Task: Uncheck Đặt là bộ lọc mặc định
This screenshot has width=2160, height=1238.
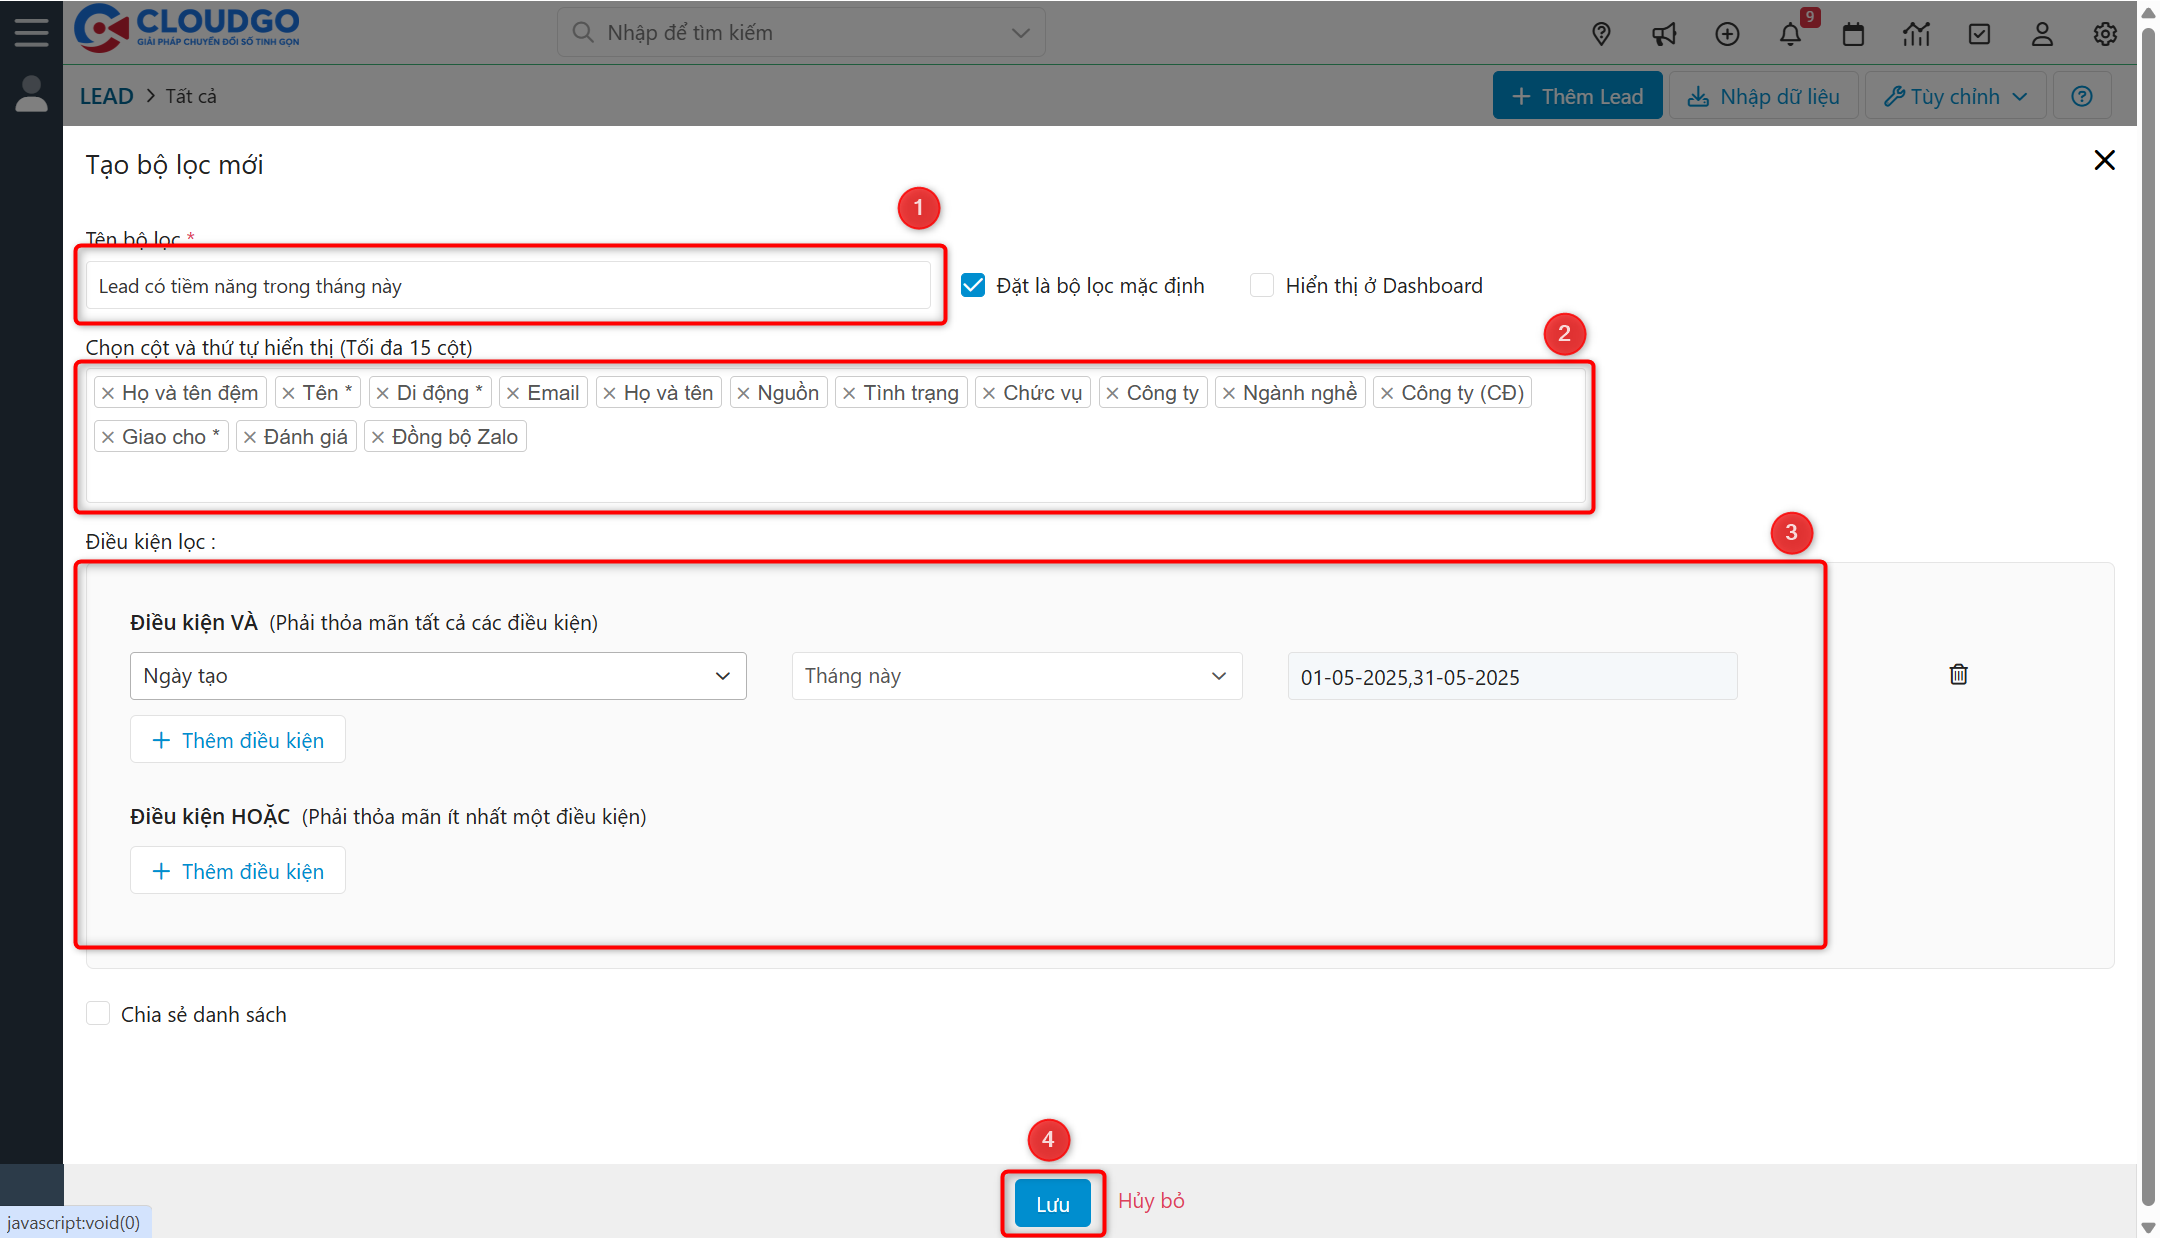Action: pos(973,285)
